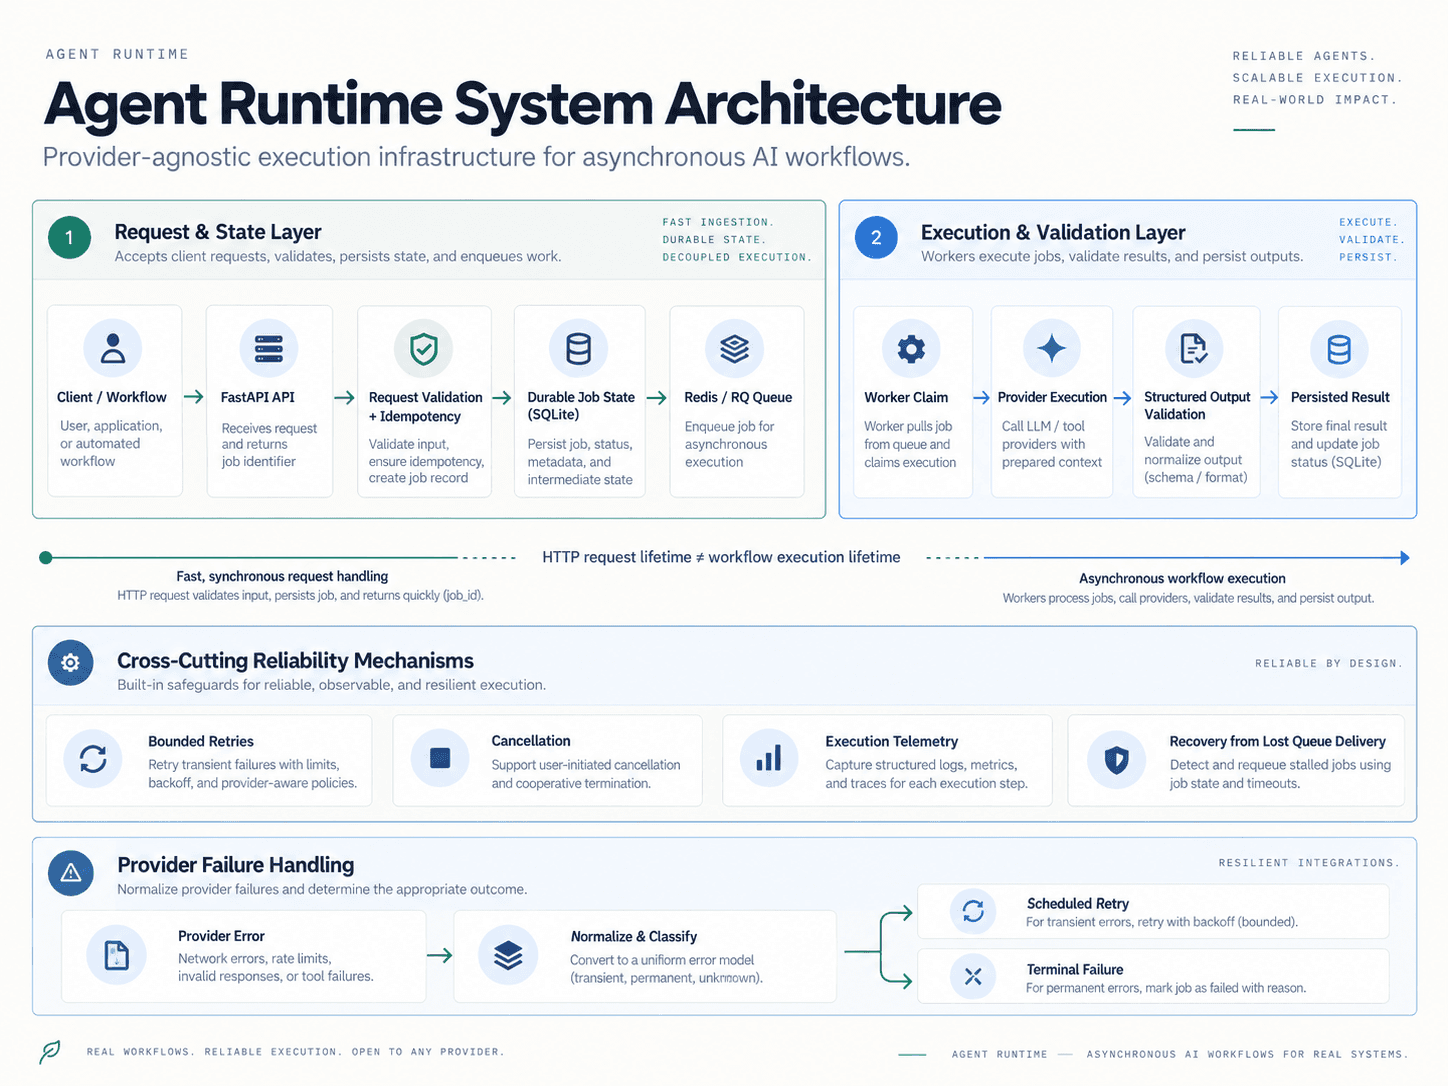Click the "RELIABLE BY DESIGN." tagline
The height and width of the screenshot is (1086, 1448).
click(x=1329, y=663)
